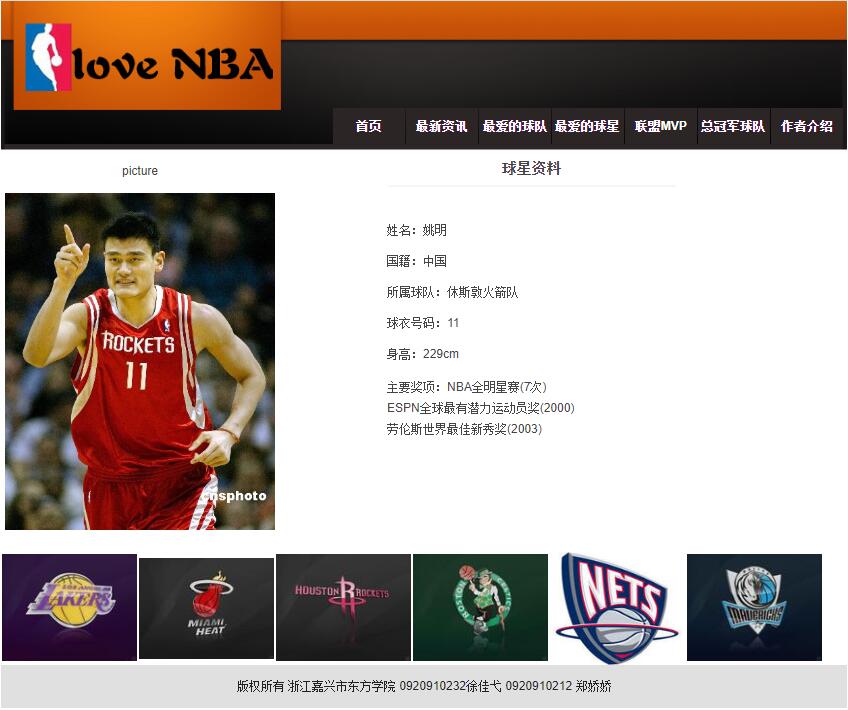Viewport: 848px width, 710px height.
Task: Click the 所属球队 休斯敦火箭队 line
Action: pyautogui.click(x=452, y=292)
